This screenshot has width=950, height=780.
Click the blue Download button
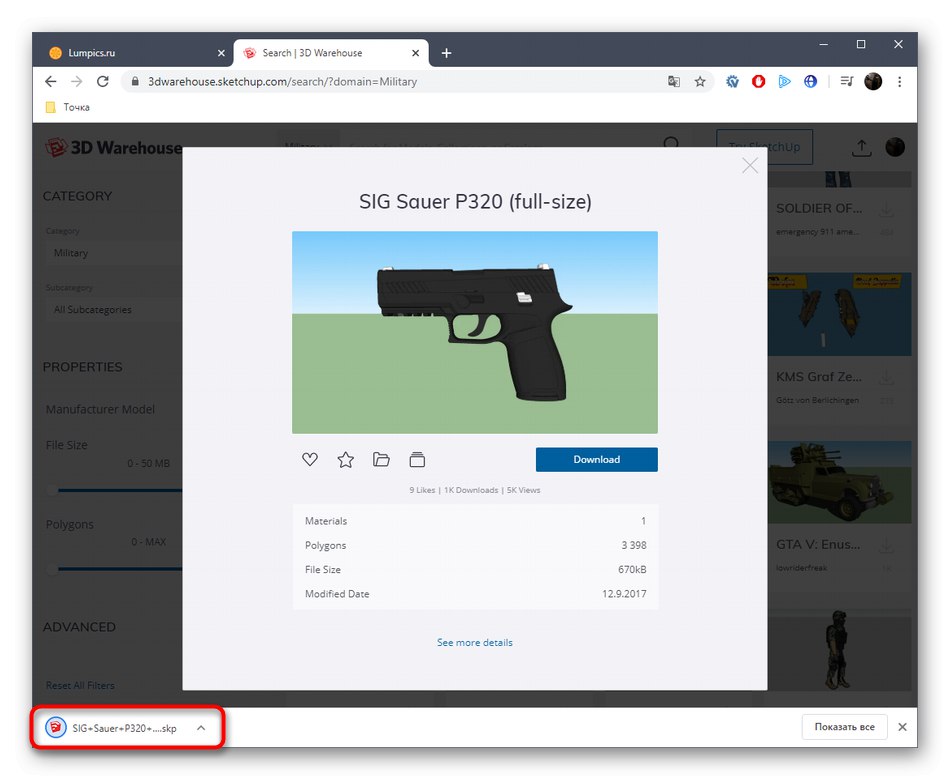coord(597,459)
